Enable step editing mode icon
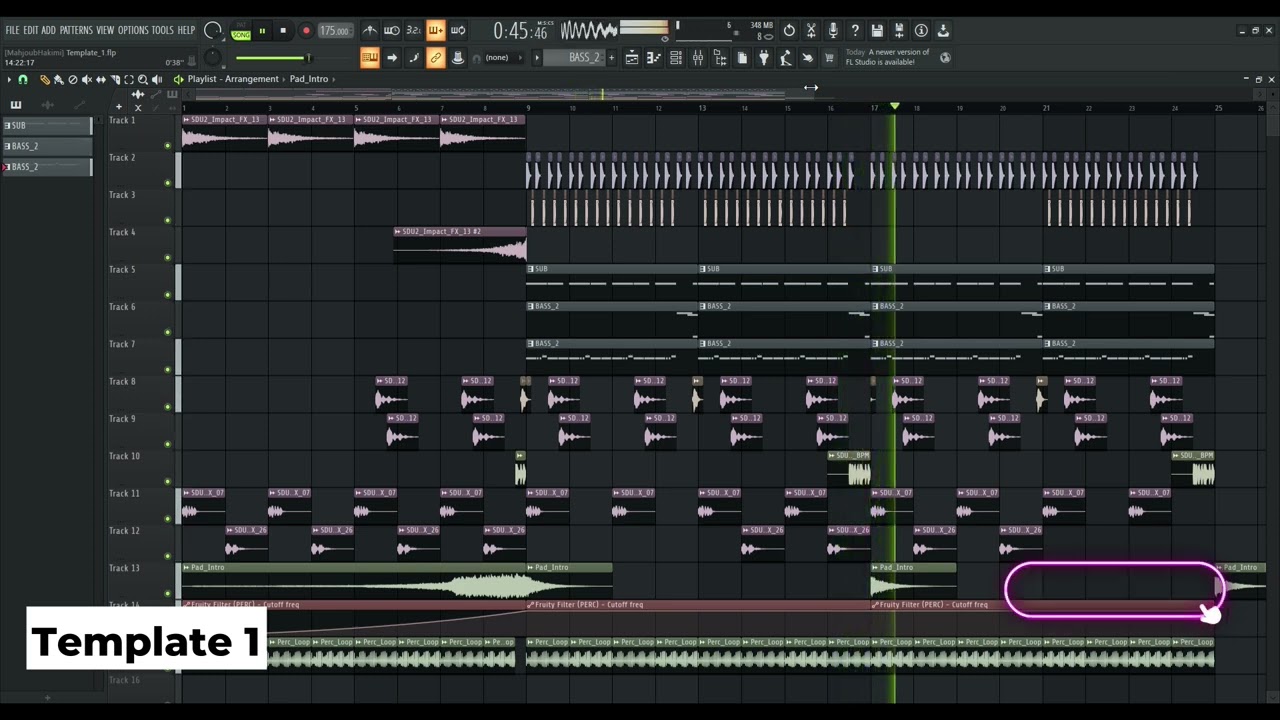 click(x=413, y=58)
